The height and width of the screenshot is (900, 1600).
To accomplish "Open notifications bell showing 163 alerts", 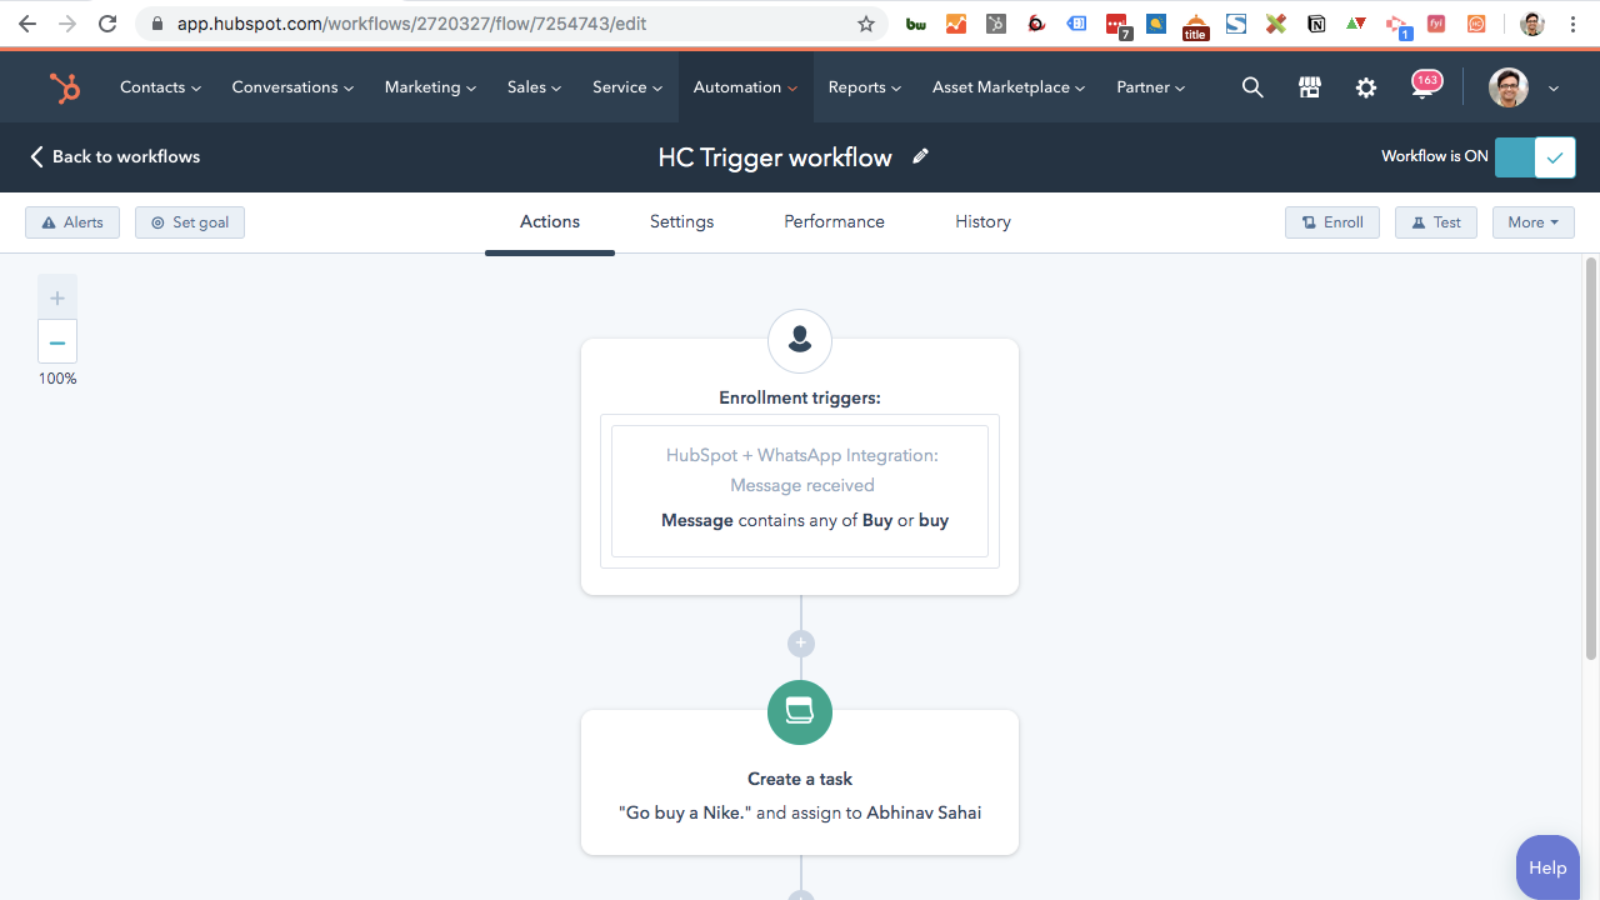I will click(x=1424, y=87).
